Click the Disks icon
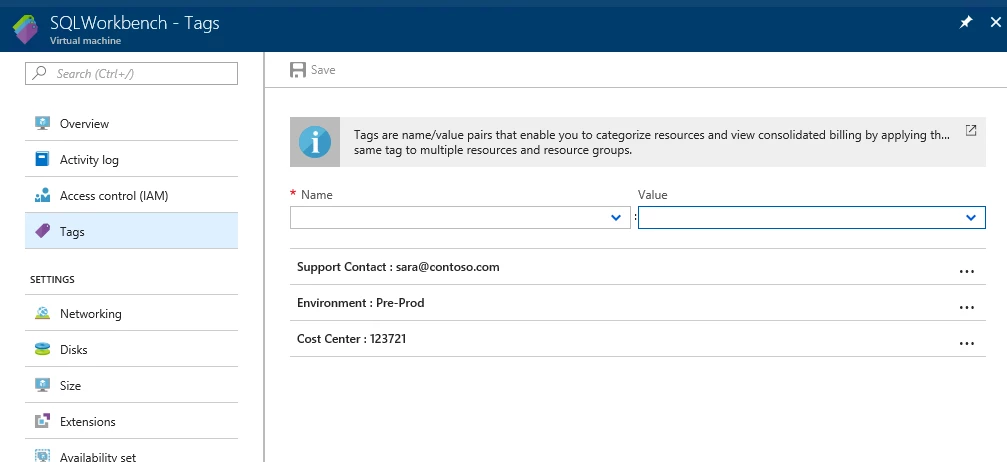Screen dimensions: 1007x462 tap(42, 350)
